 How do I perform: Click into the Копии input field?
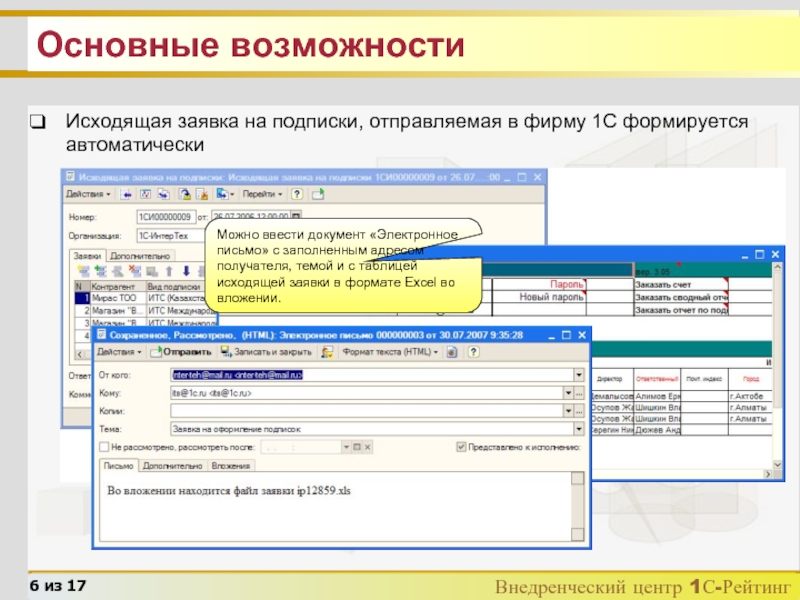(x=367, y=411)
